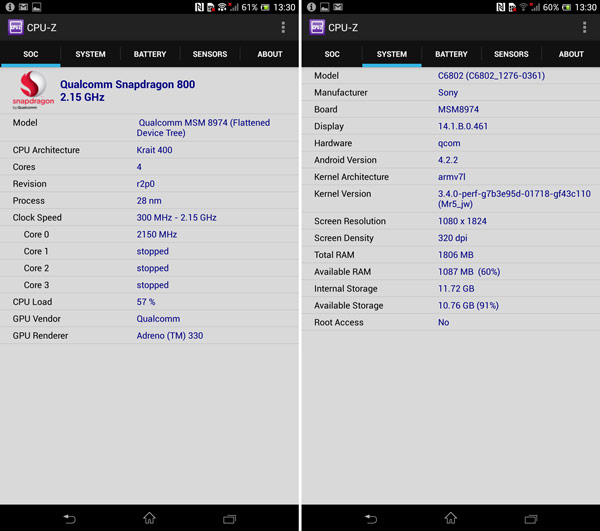This screenshot has width=600, height=531.
Task: Tap the '320 dpi' screen density value
Action: tap(453, 238)
